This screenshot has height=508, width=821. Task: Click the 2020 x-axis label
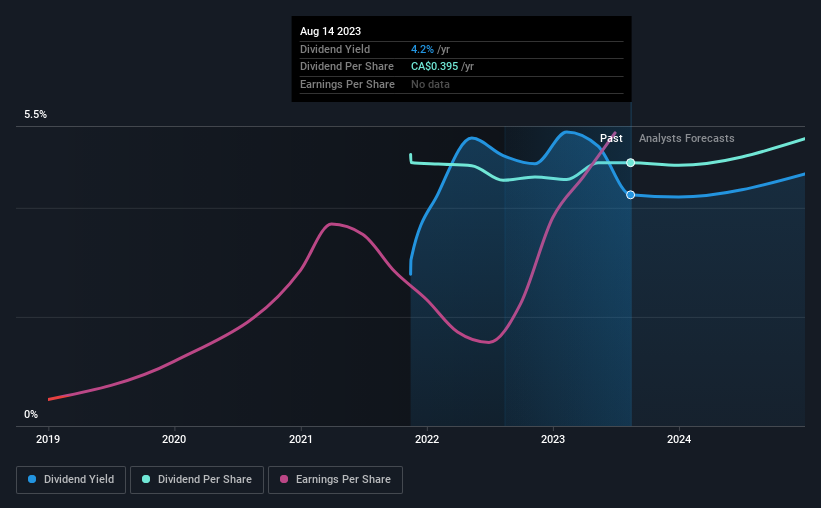174,439
